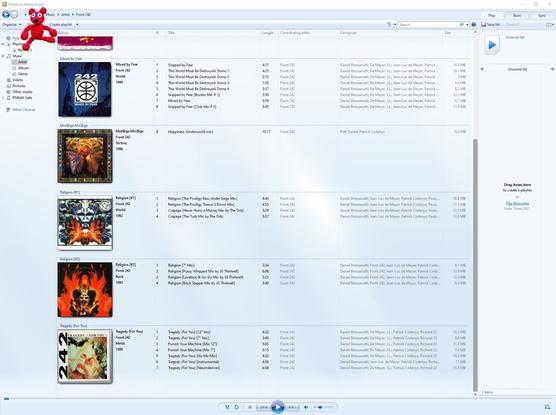Skip to the previous track
The height and width of the screenshot is (415, 556).
click(263, 407)
